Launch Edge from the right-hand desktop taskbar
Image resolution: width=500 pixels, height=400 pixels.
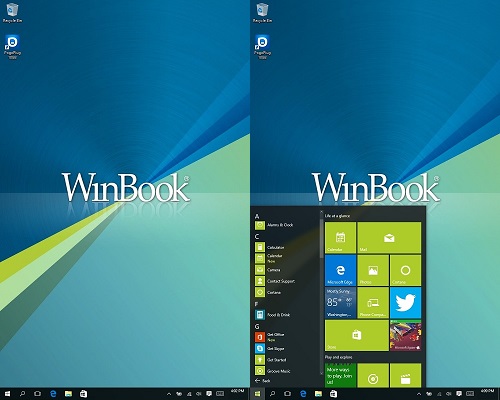[x=303, y=394]
